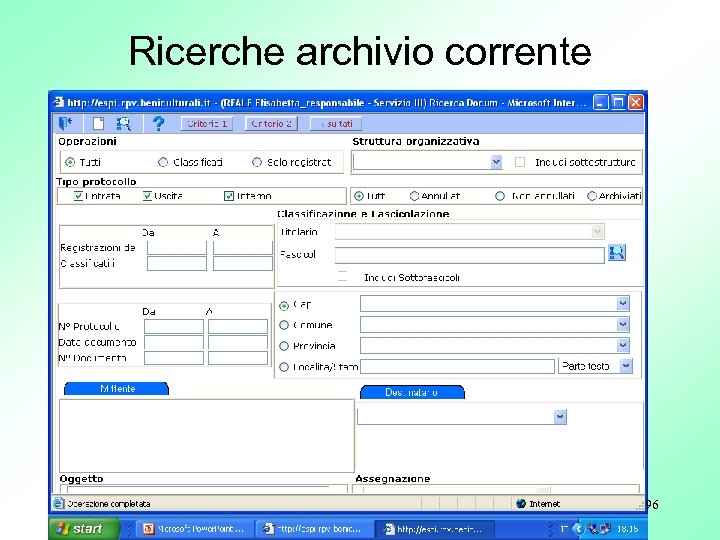Select Classificati radio button
Viewport: 720px width, 540px height.
click(163, 162)
